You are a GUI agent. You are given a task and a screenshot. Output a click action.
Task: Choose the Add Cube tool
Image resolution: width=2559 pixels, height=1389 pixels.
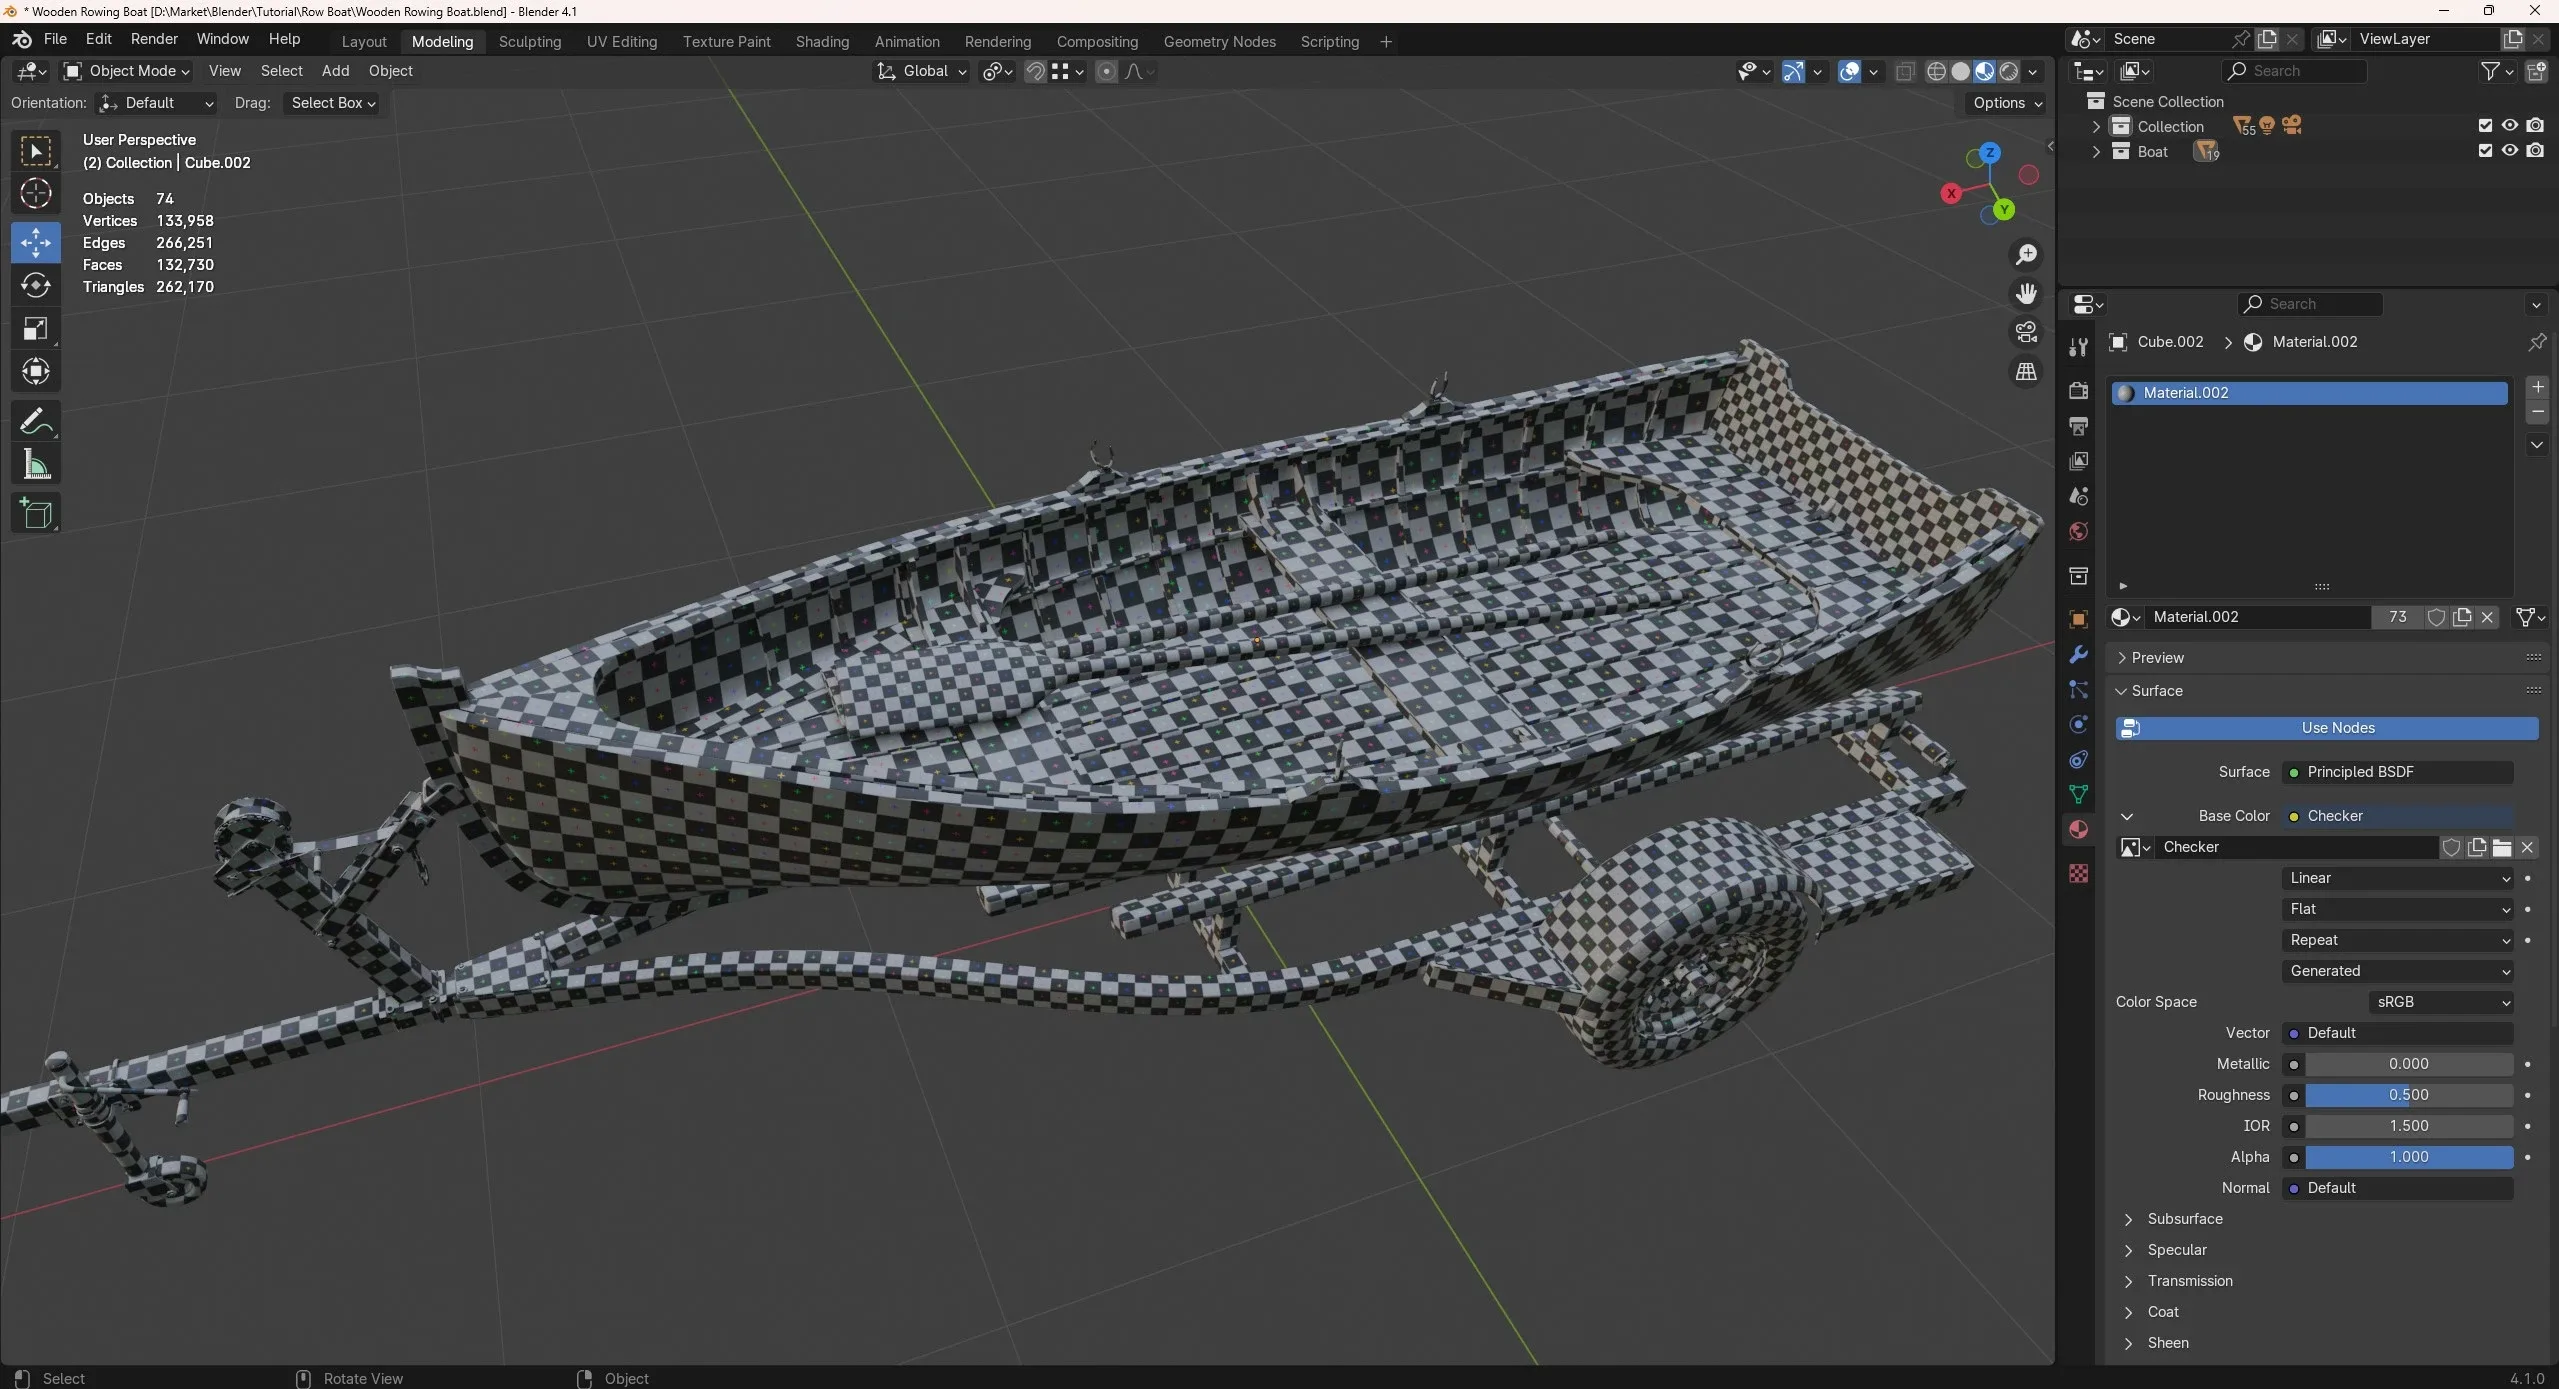tap(36, 514)
